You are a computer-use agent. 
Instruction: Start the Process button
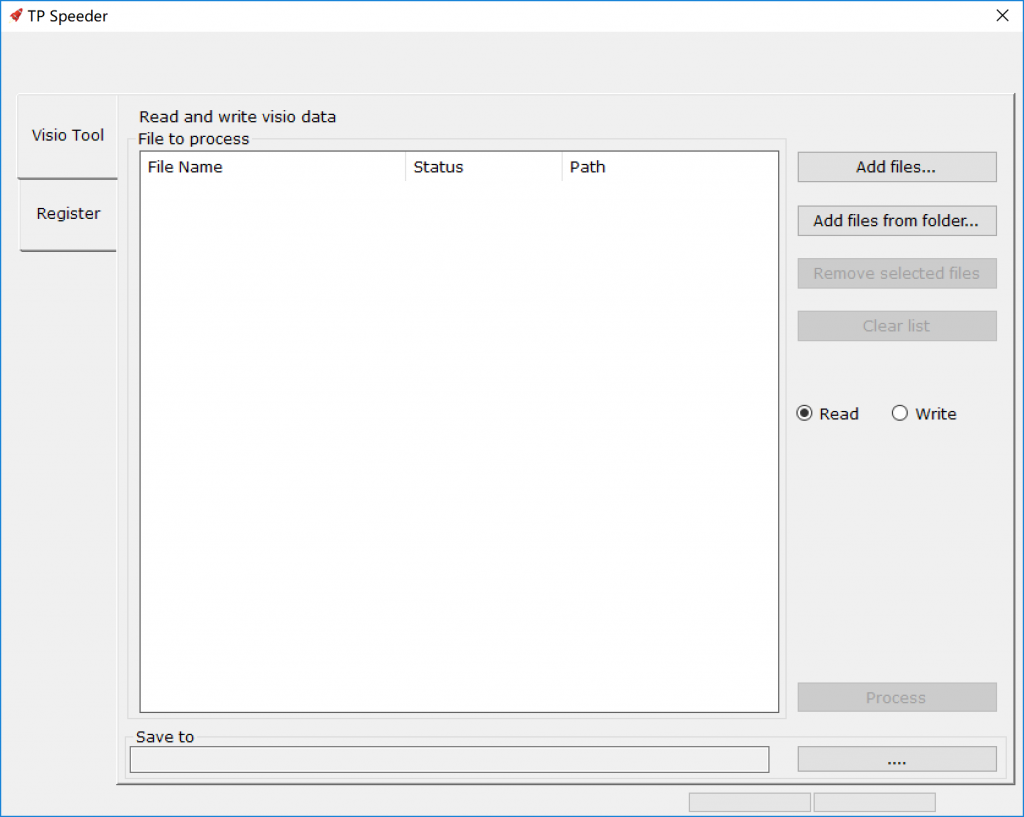point(896,698)
